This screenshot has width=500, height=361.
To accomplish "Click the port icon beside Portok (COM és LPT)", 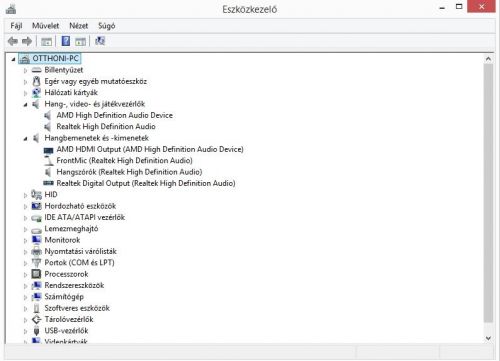I will coord(36,263).
